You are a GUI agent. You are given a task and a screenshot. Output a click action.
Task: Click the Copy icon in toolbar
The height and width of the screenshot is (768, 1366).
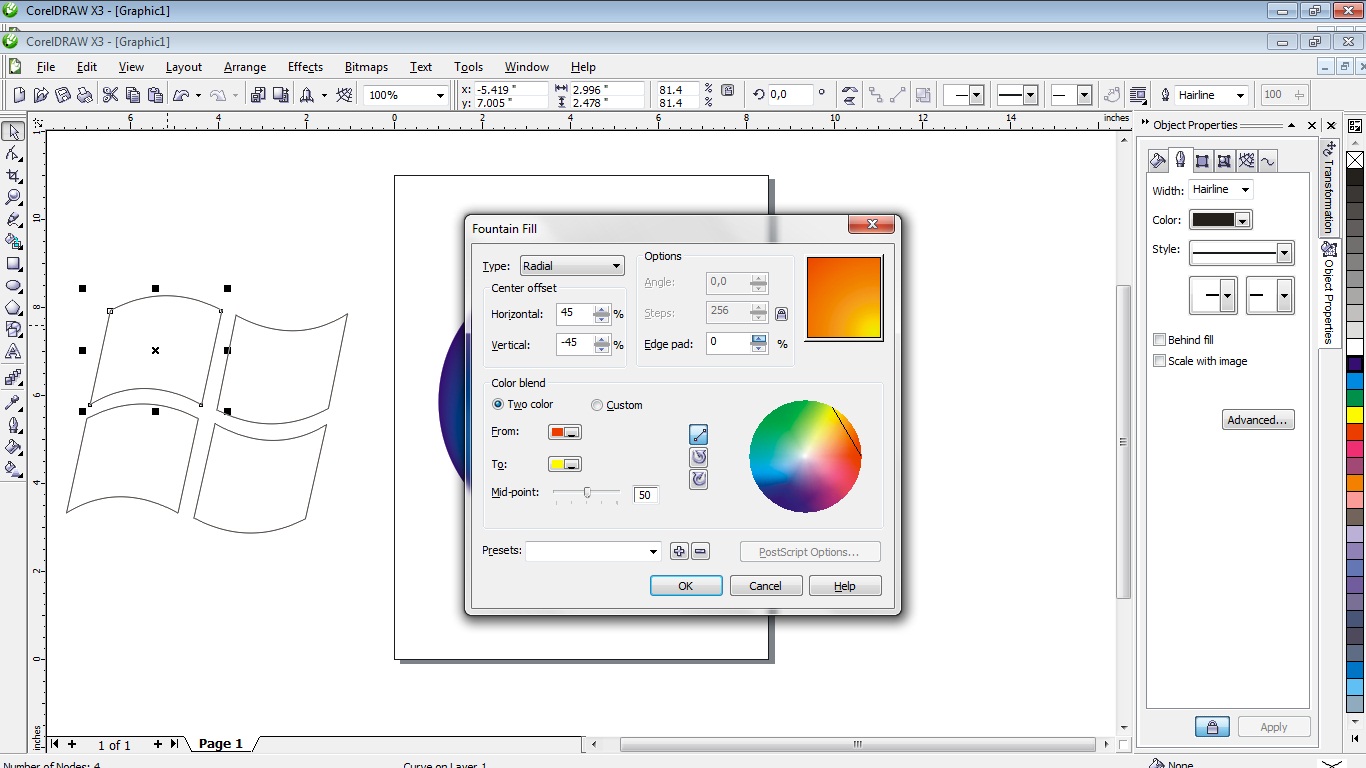click(132, 95)
